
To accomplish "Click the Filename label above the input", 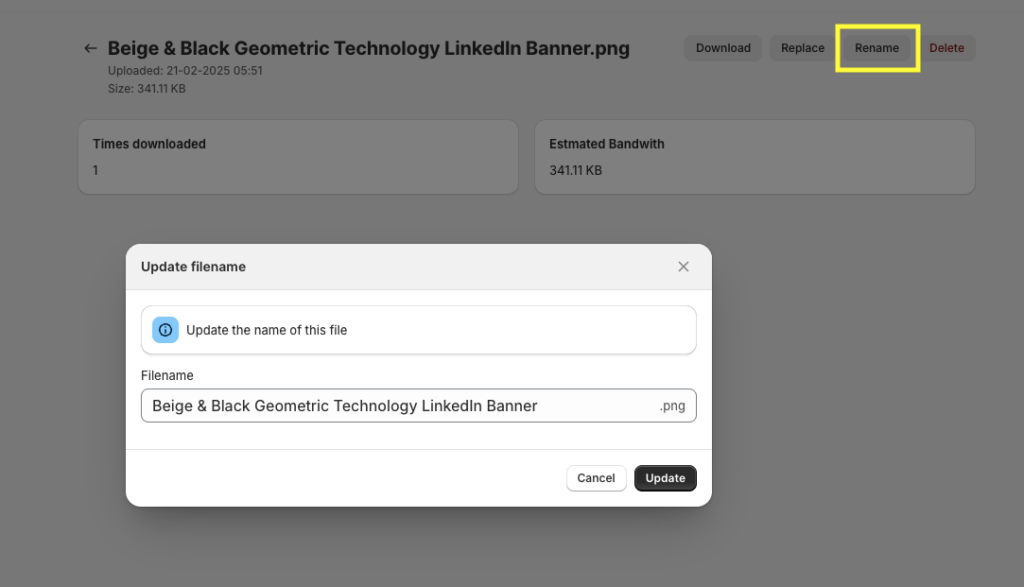I will point(167,375).
